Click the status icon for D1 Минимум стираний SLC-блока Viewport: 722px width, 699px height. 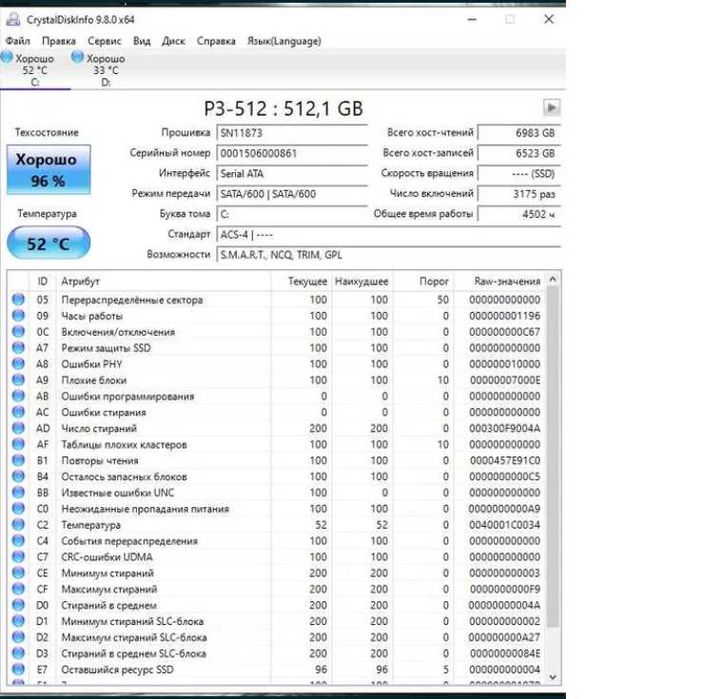pos(18,621)
